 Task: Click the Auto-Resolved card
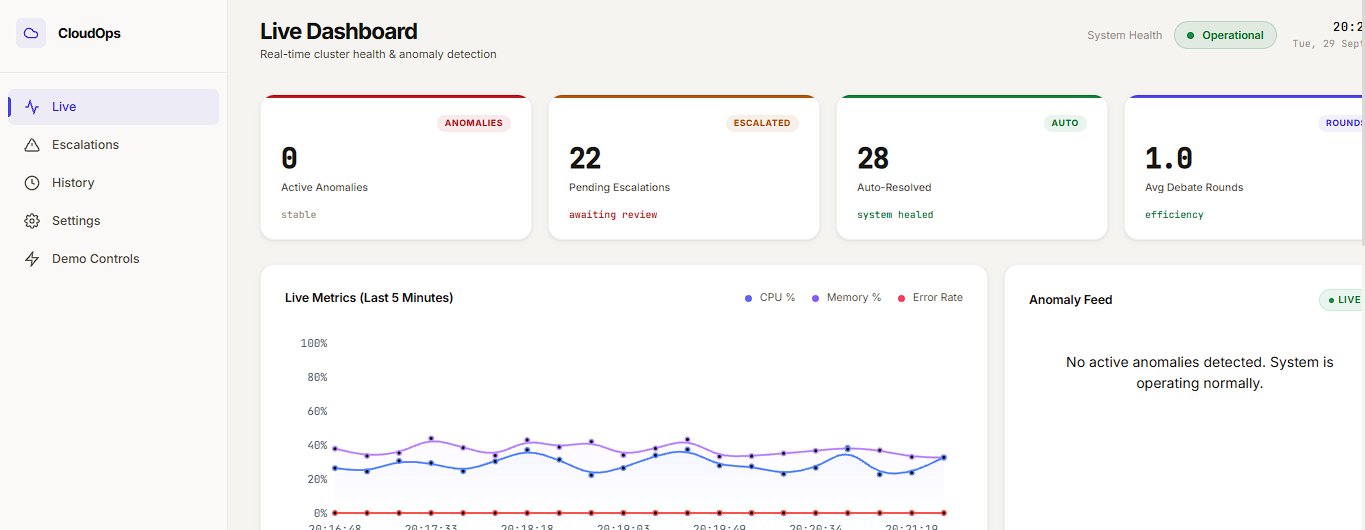tap(972, 167)
